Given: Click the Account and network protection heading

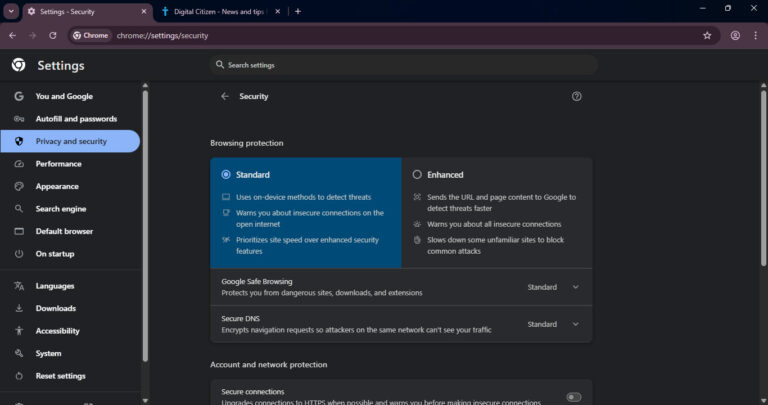Looking at the screenshot, I should point(268,365).
